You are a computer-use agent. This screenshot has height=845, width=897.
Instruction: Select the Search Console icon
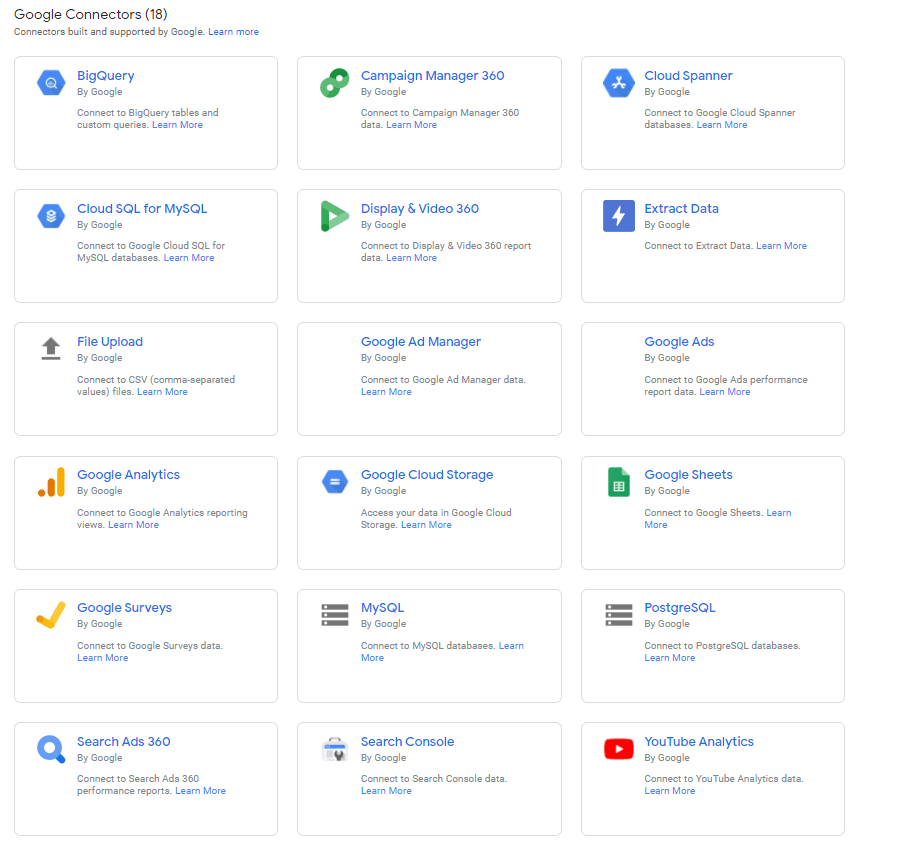335,748
